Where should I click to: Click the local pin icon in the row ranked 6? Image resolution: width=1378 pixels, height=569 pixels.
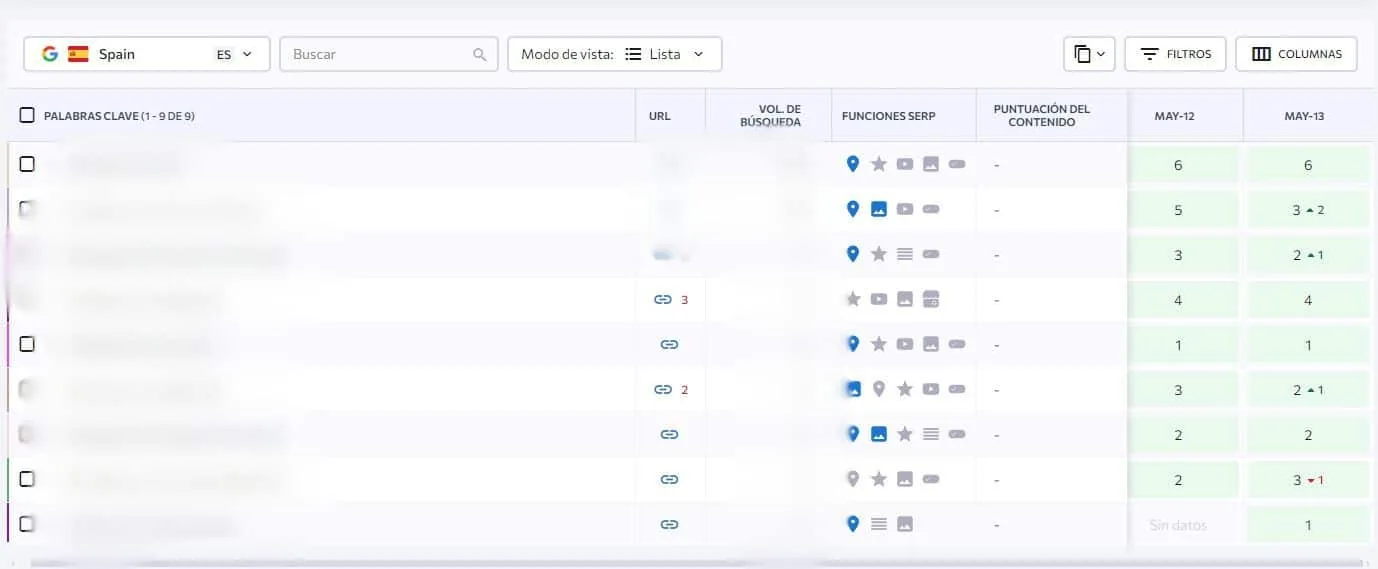coord(853,164)
